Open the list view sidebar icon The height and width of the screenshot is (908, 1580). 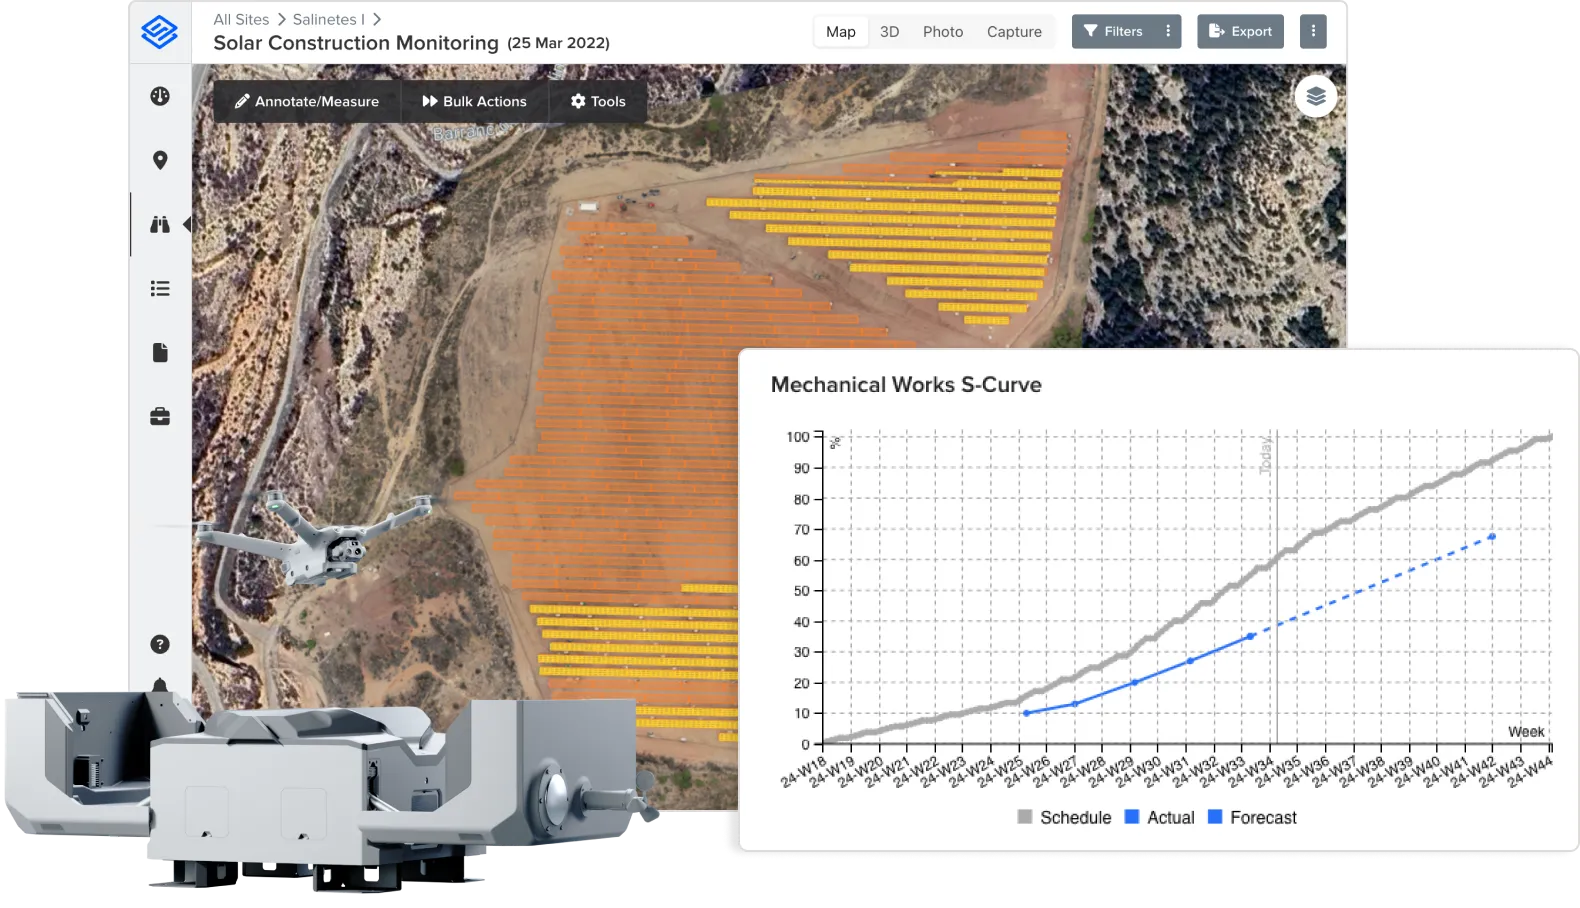160,288
